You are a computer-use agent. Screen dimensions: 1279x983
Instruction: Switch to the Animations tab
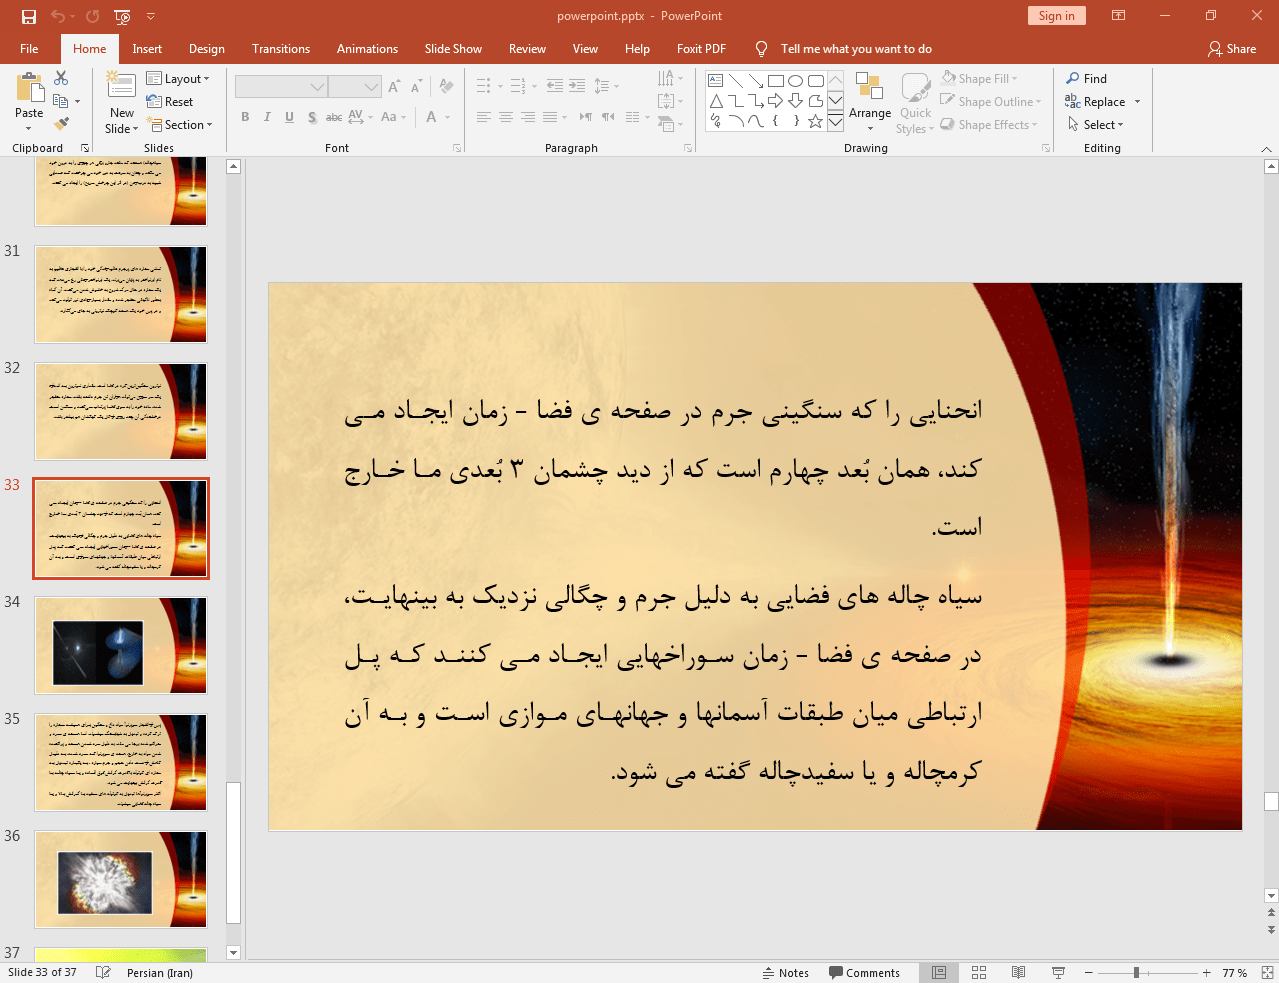pyautogui.click(x=367, y=49)
